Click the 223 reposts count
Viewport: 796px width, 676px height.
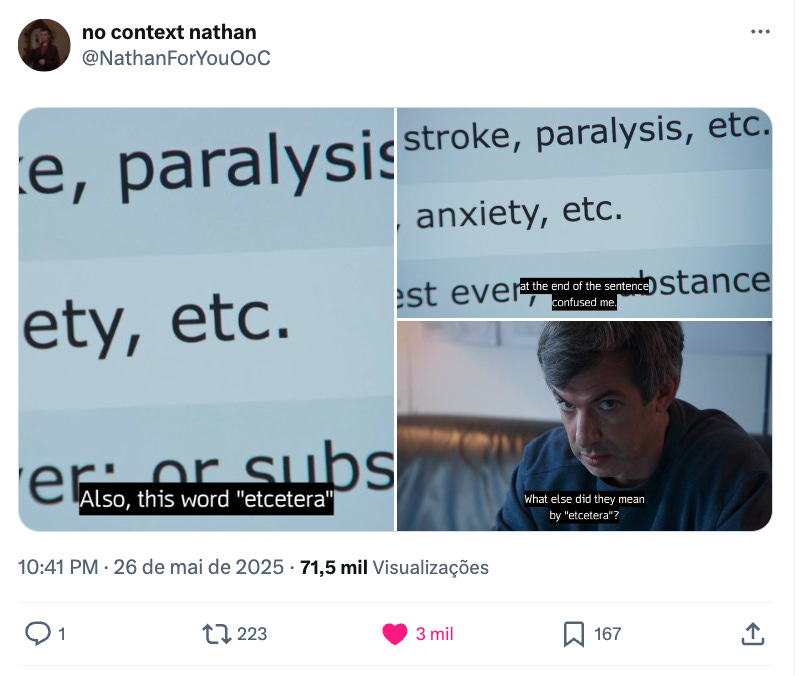[x=252, y=634]
